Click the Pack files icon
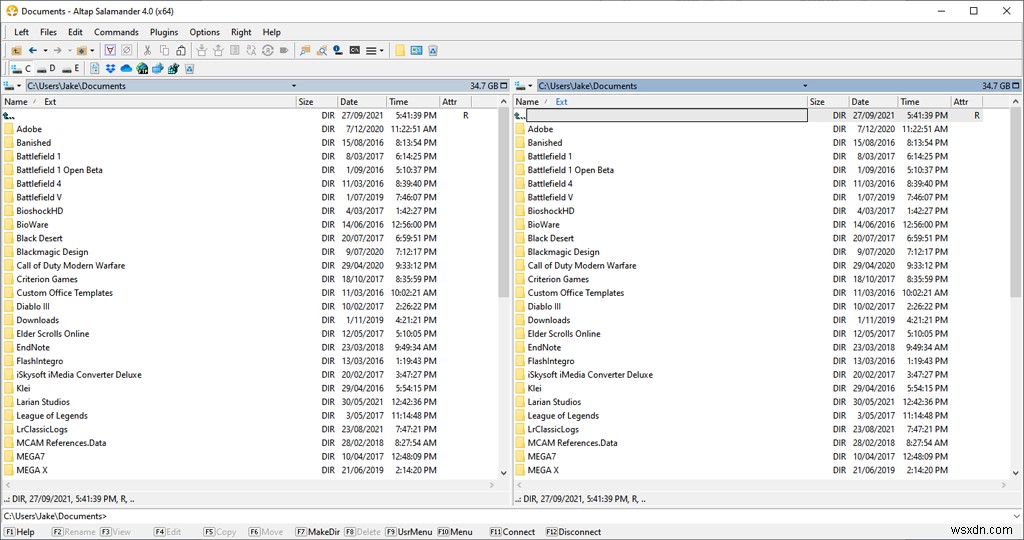This screenshot has width=1024, height=540. pyautogui.click(x=202, y=50)
